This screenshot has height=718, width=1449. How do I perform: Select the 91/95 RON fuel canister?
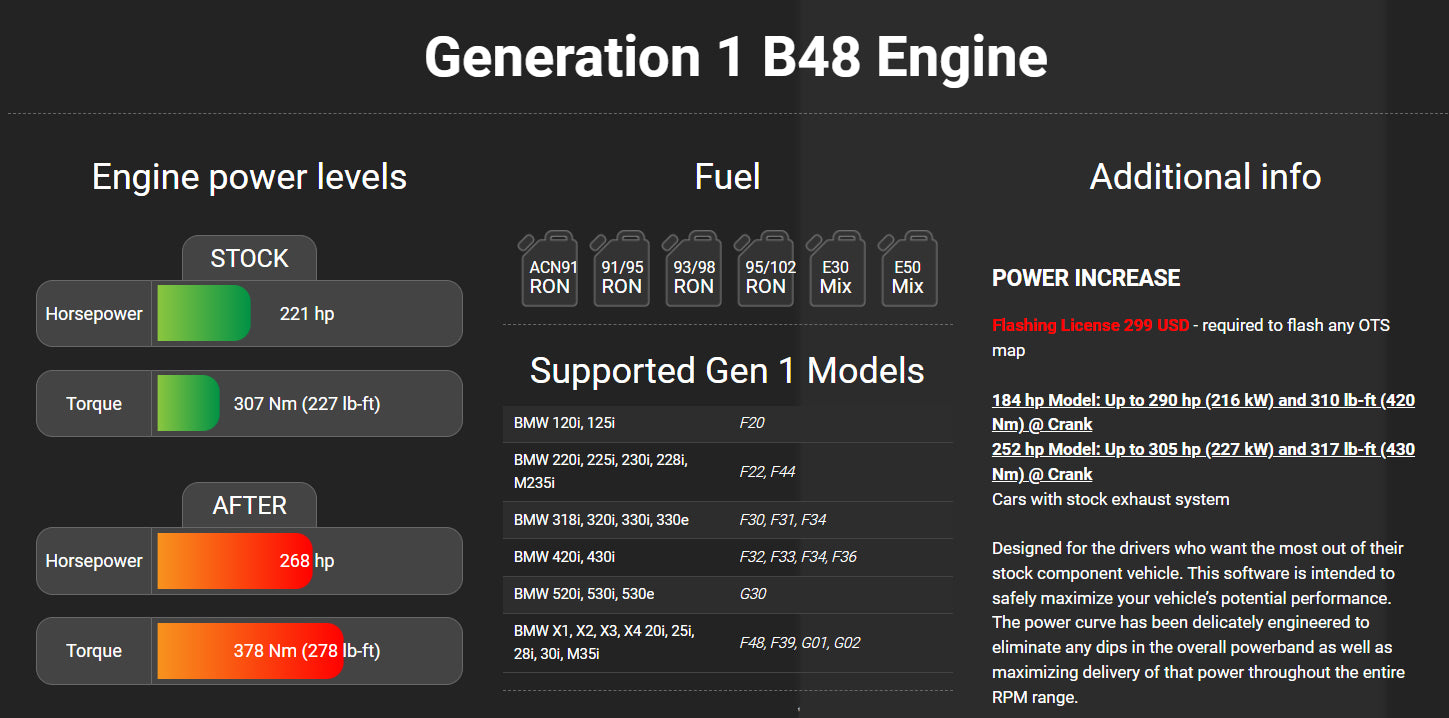(x=621, y=268)
